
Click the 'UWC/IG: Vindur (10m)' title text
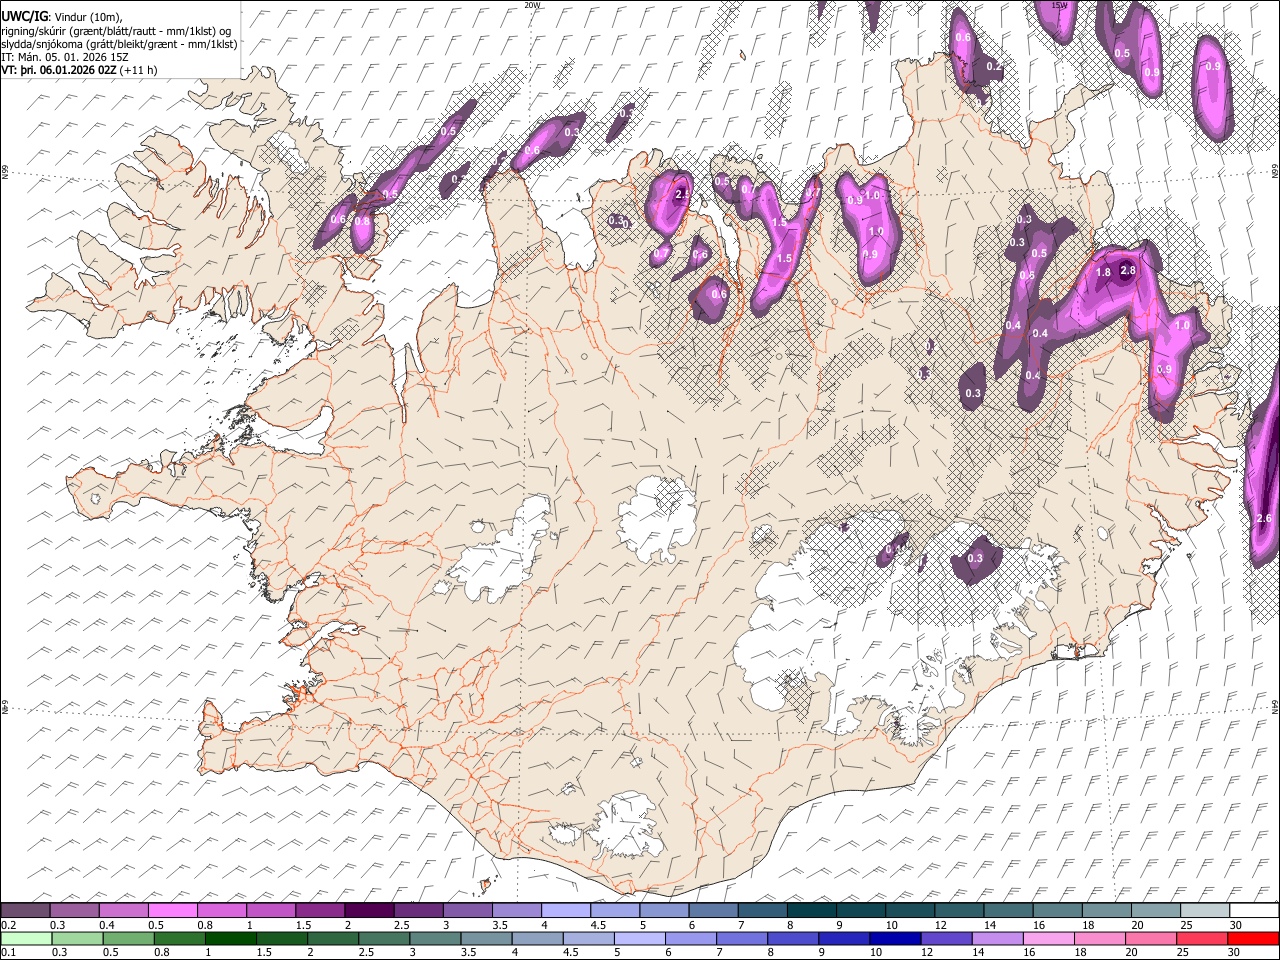pyautogui.click(x=61, y=16)
